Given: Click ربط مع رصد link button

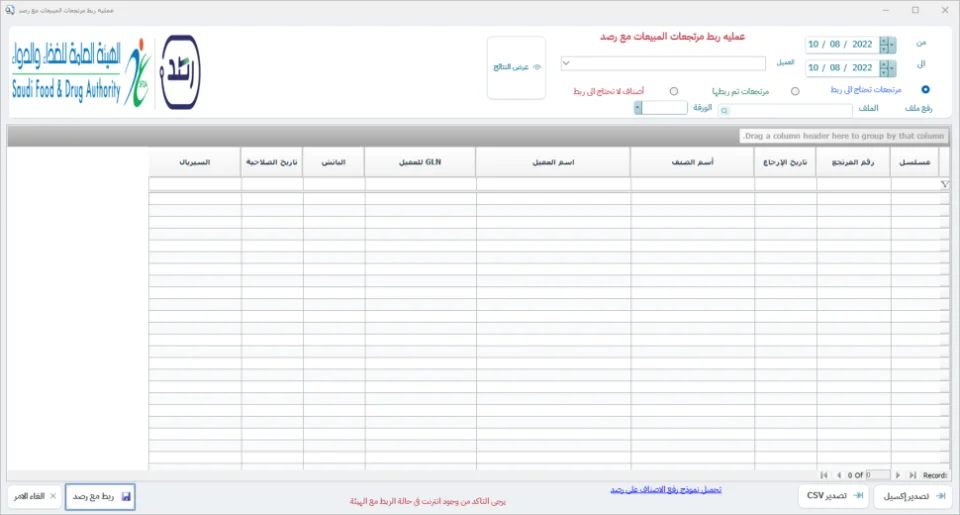Looking at the screenshot, I should click(x=100, y=497).
